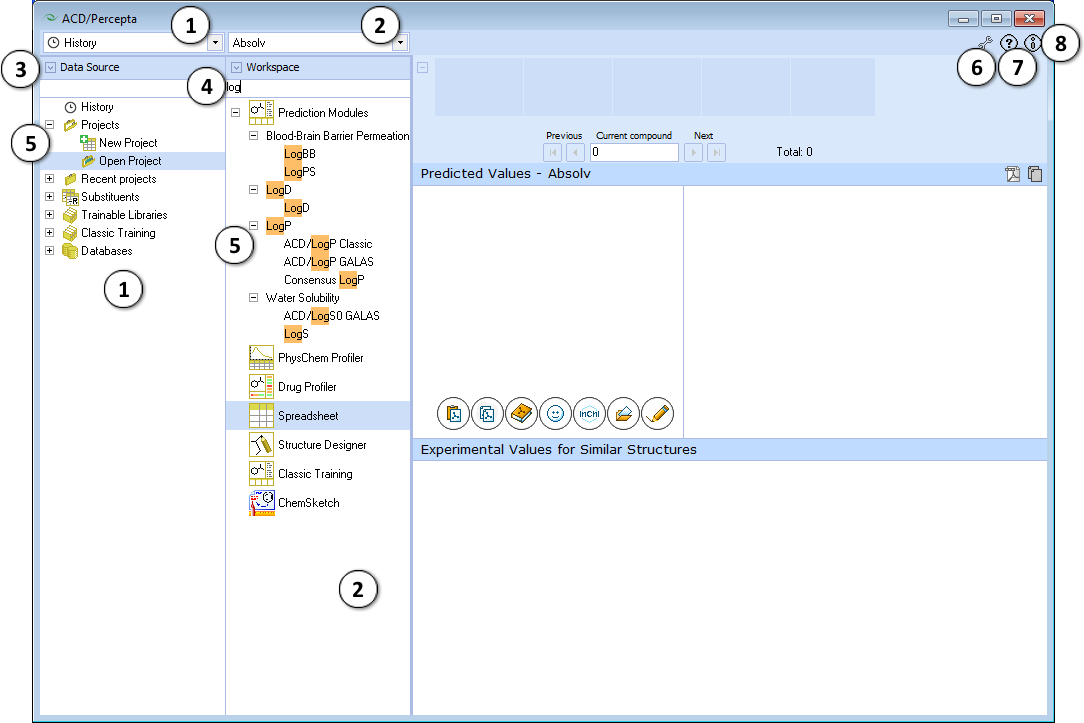Select the ACD/LogP Classic module
The width and height of the screenshot is (1084, 723).
click(328, 244)
